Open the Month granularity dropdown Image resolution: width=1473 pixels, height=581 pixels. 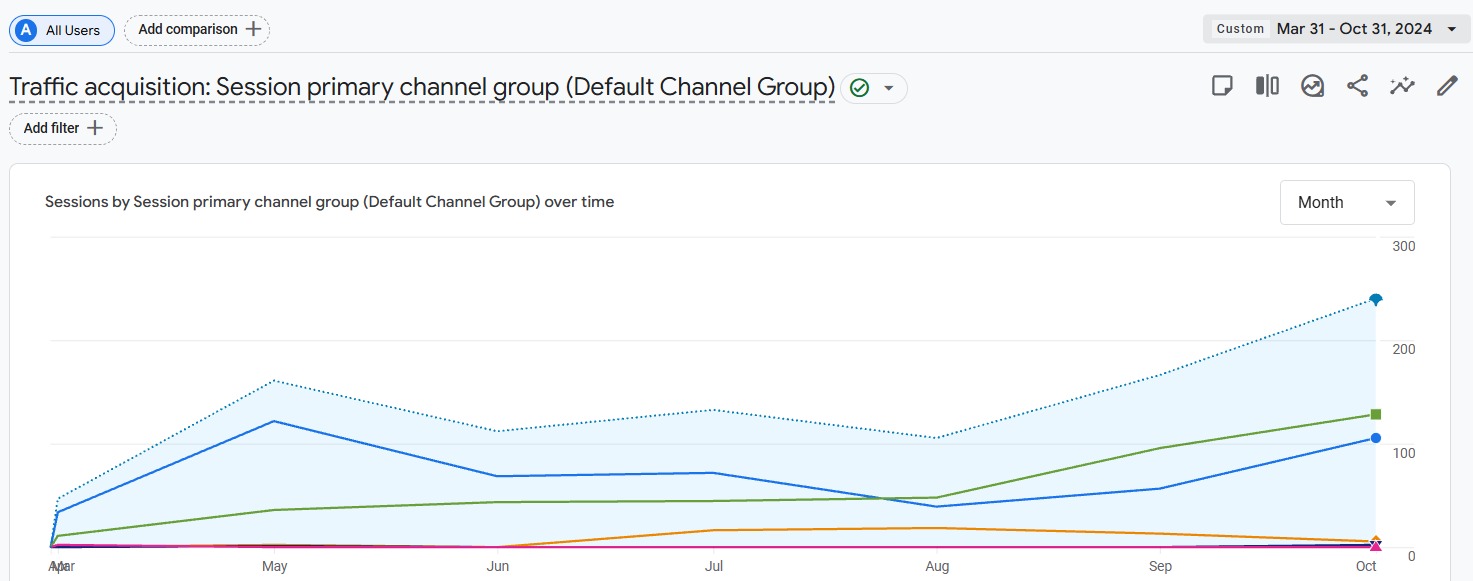point(1346,202)
